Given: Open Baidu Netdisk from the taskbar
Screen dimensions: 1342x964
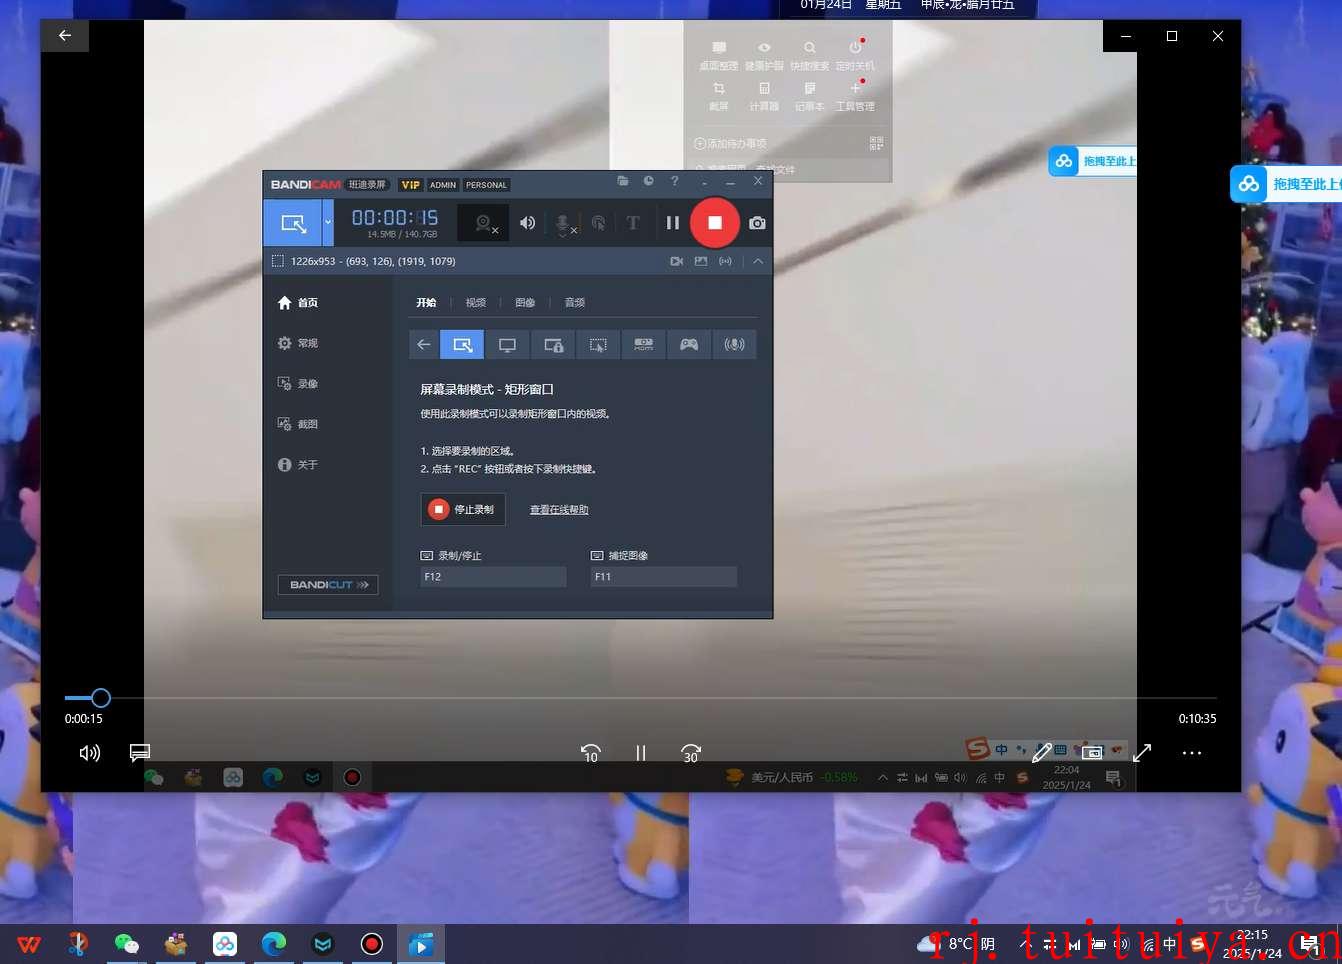Looking at the screenshot, I should click(225, 944).
